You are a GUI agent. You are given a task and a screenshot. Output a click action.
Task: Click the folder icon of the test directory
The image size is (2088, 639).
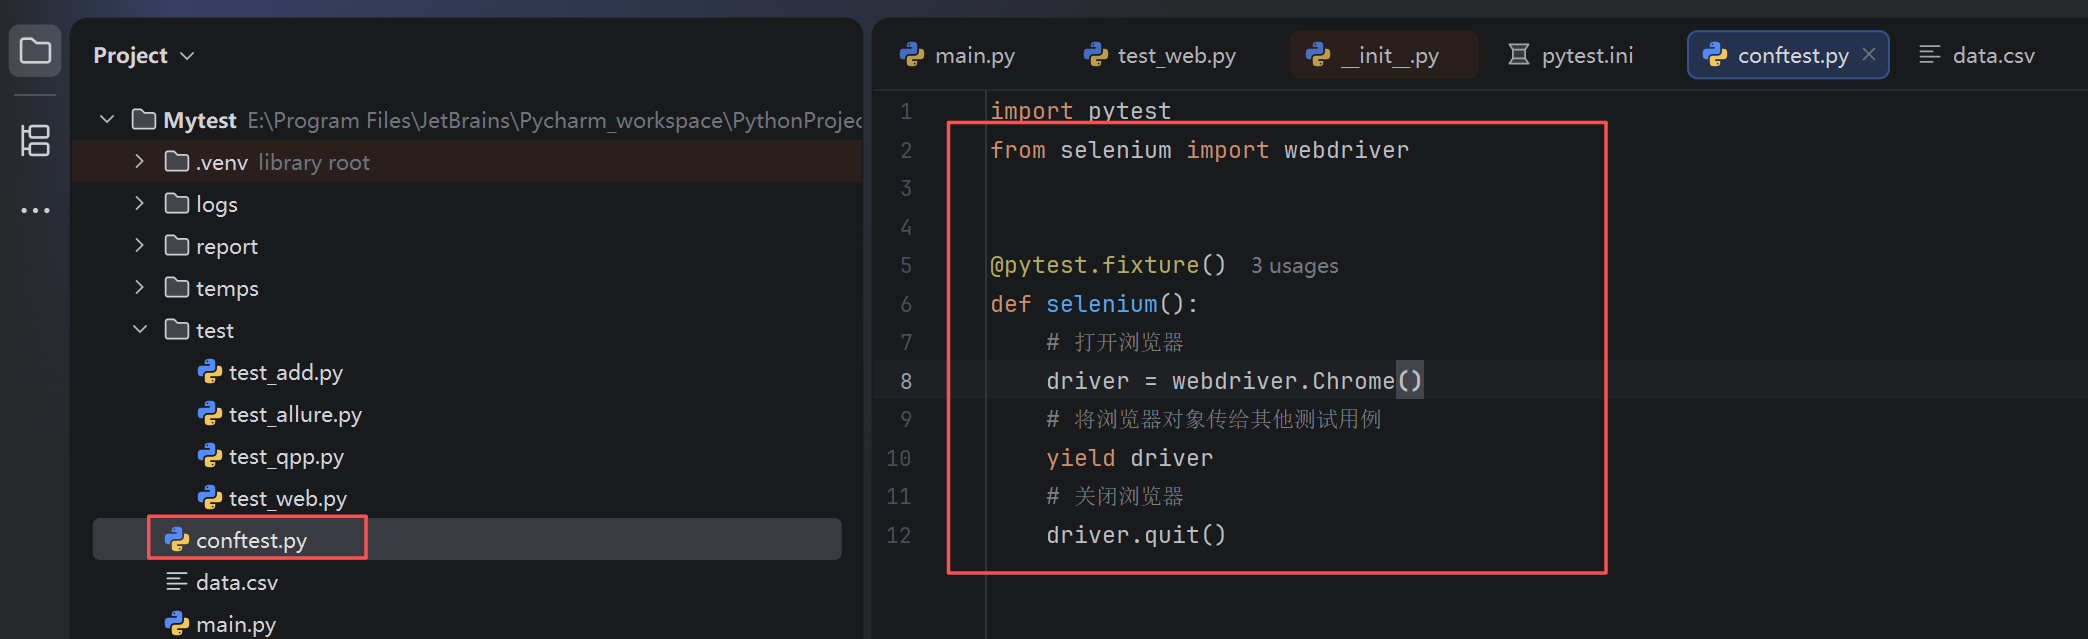[x=177, y=329]
